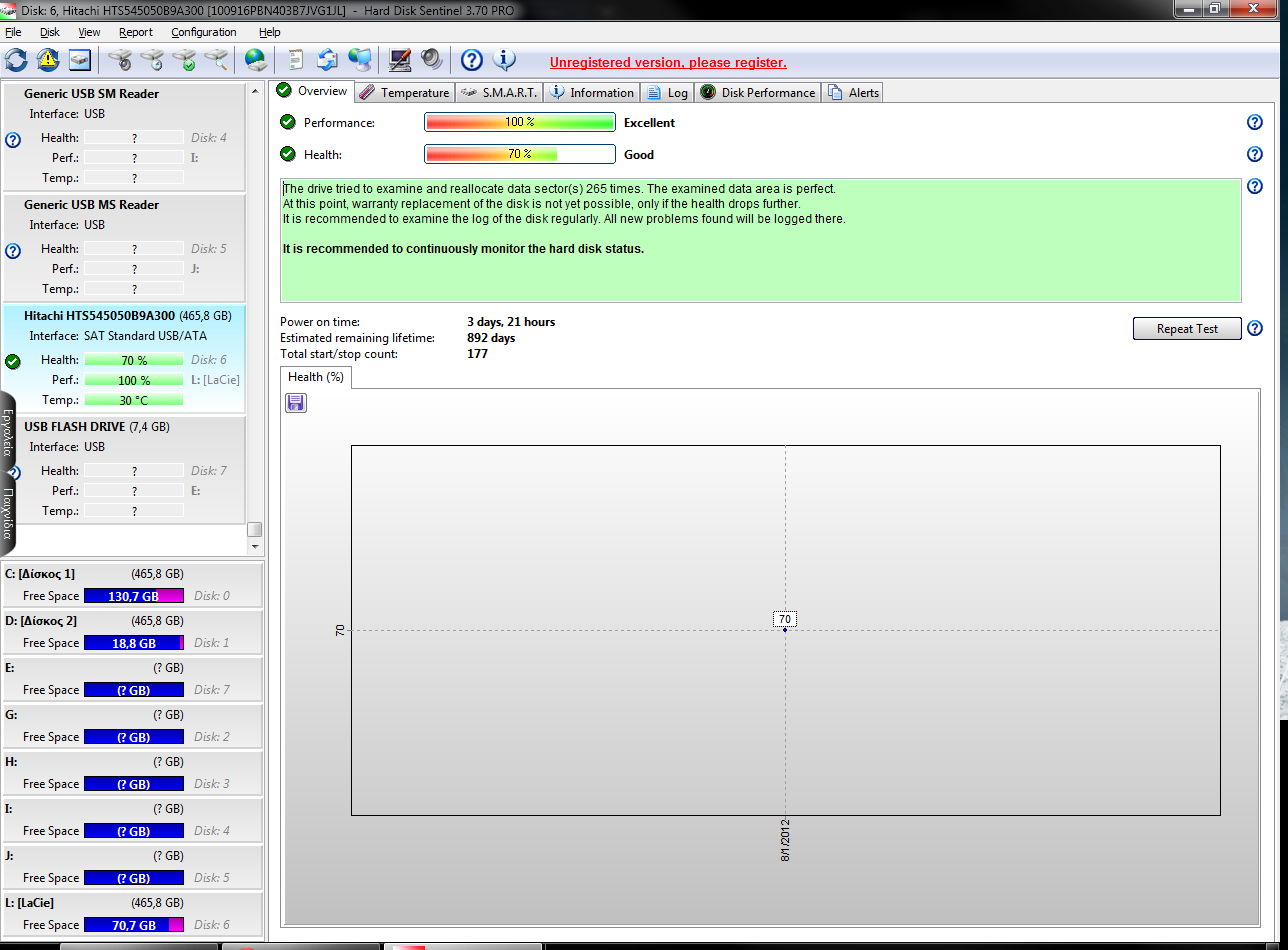
Task: Click L: [LaCie] 70,7 GB free space bar
Action: (134, 925)
